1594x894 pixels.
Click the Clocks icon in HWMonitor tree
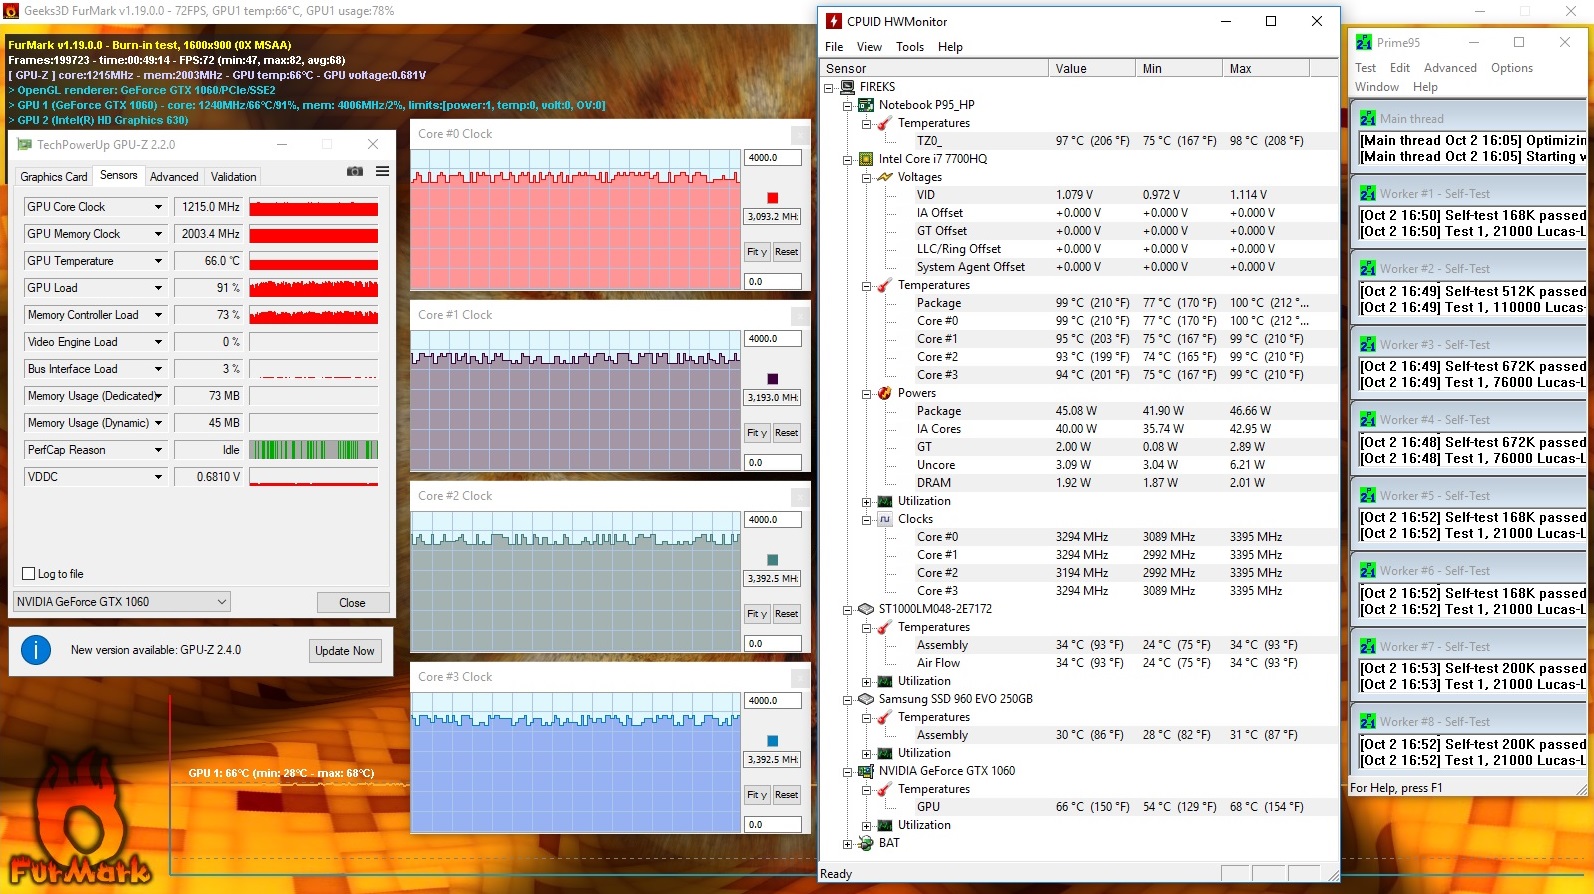(x=885, y=519)
